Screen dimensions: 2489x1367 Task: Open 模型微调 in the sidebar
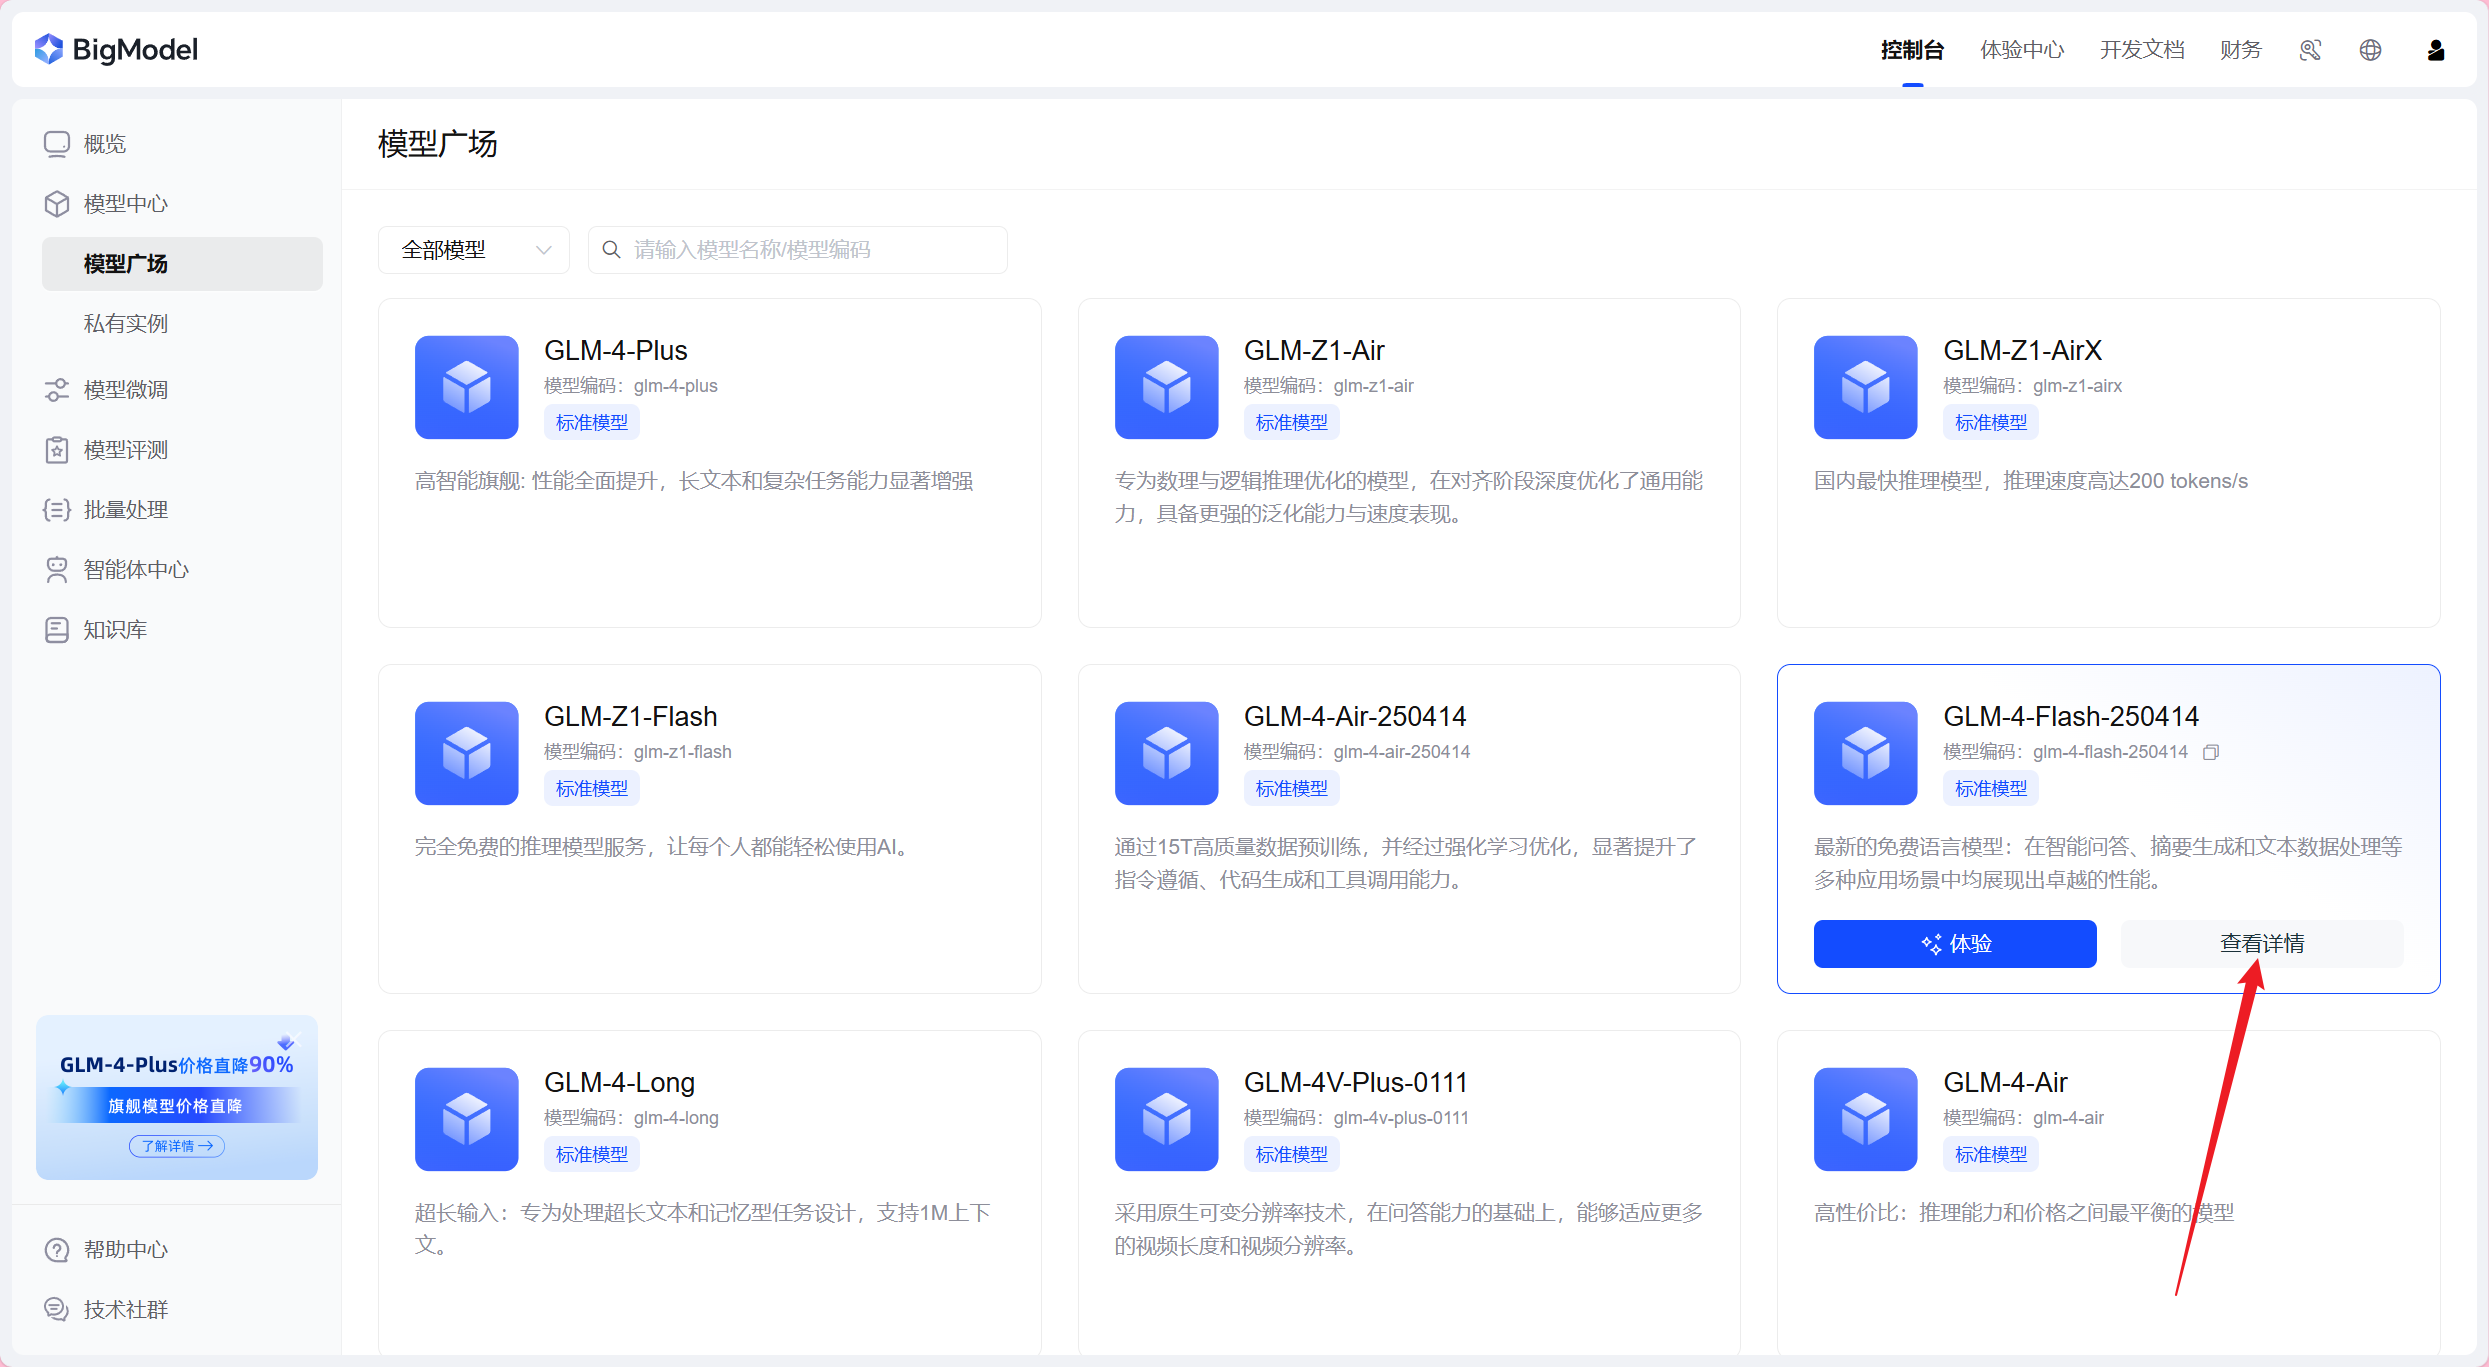coord(126,390)
